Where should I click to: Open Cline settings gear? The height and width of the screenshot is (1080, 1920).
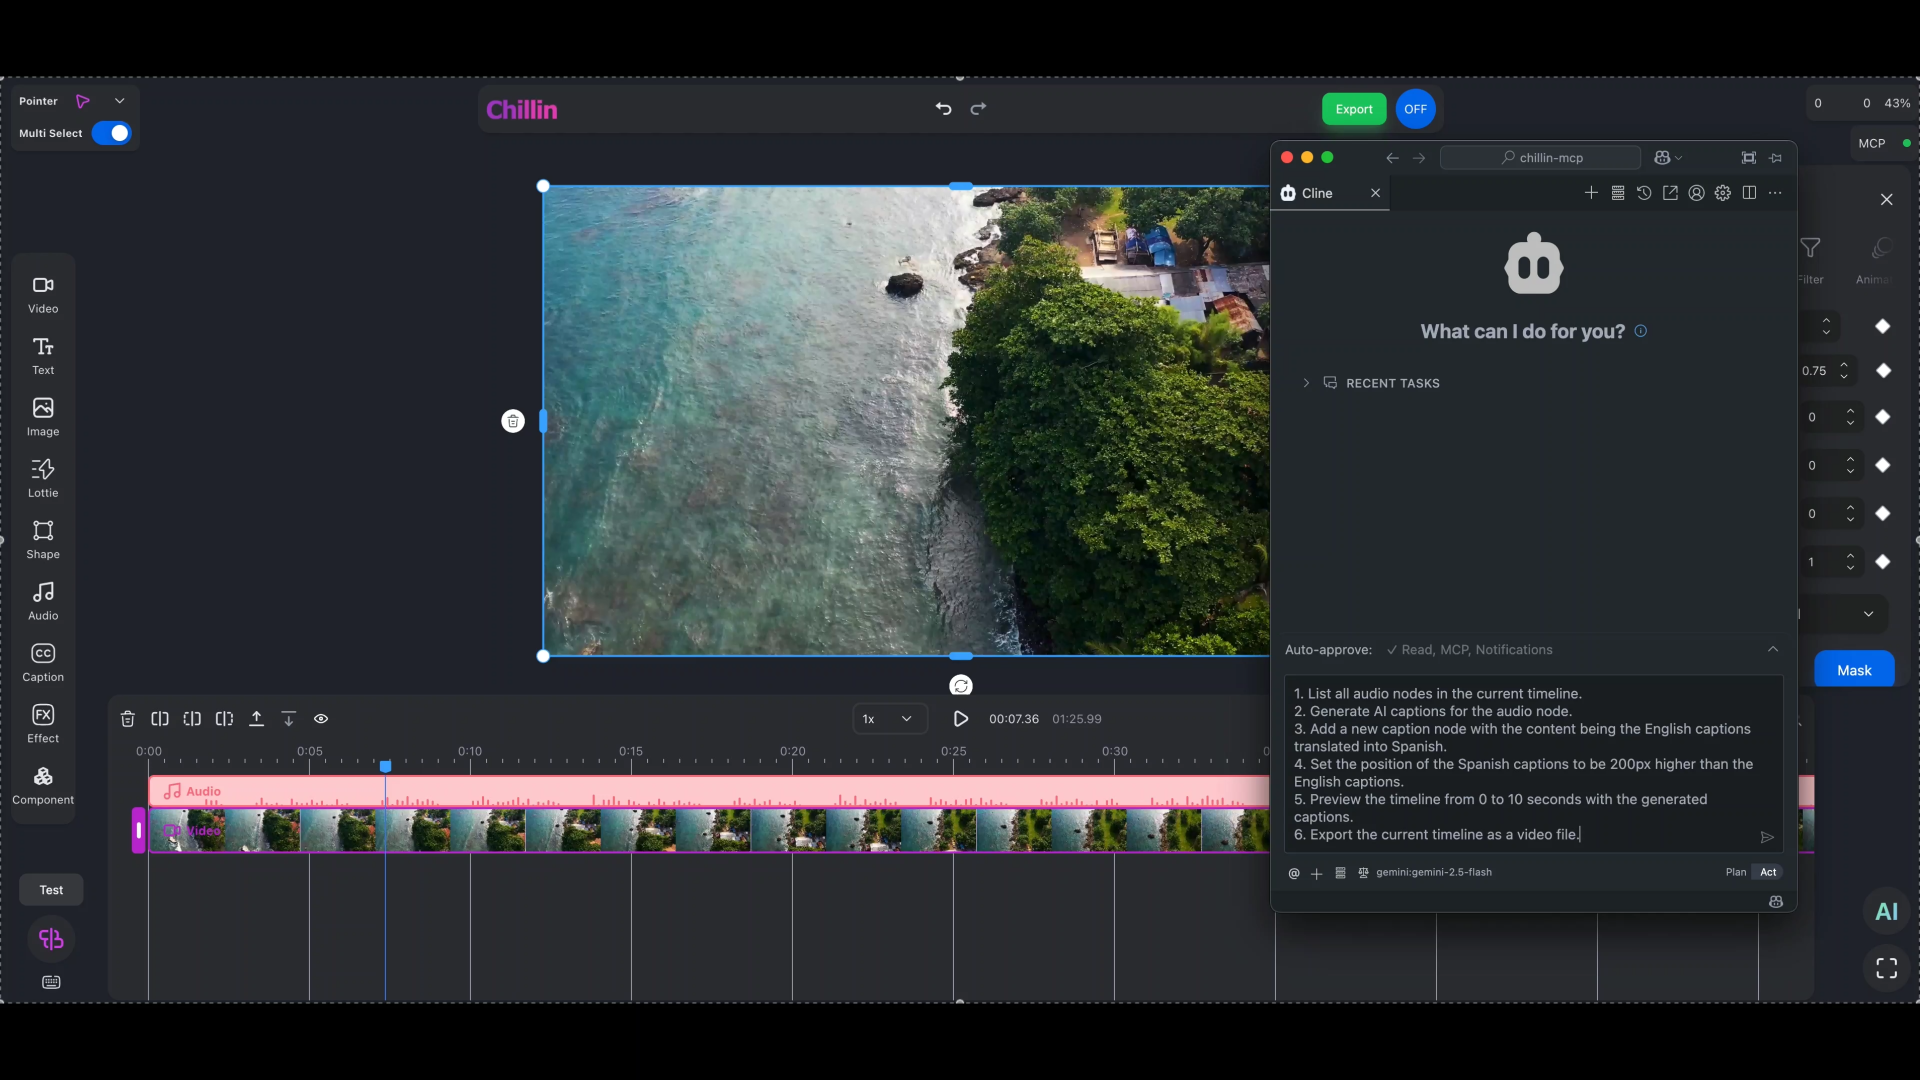[x=1723, y=193]
